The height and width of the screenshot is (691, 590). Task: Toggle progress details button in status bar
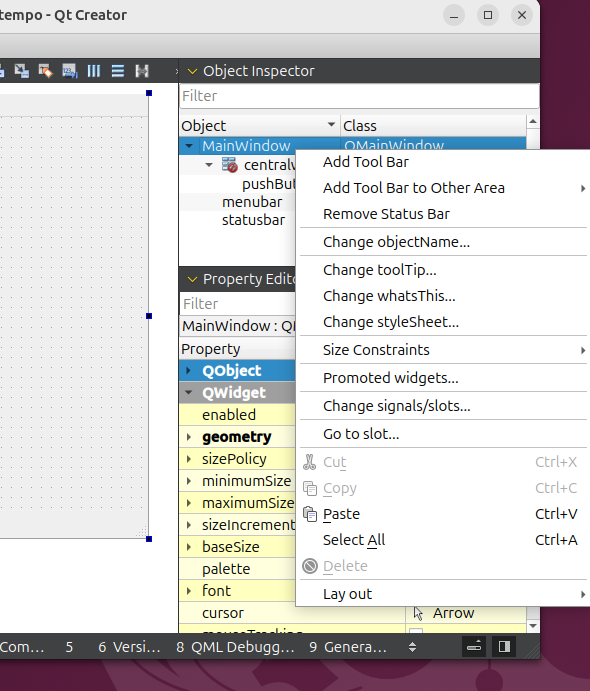click(474, 646)
